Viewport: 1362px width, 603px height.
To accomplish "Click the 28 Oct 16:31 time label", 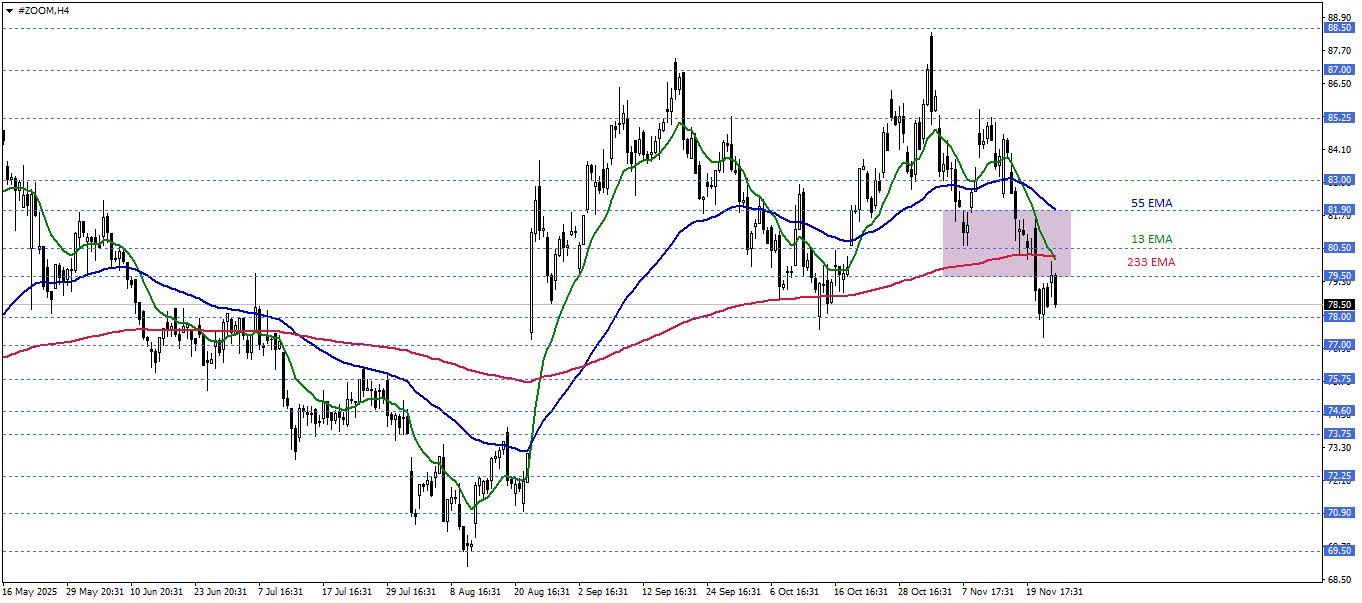I will coord(925,592).
